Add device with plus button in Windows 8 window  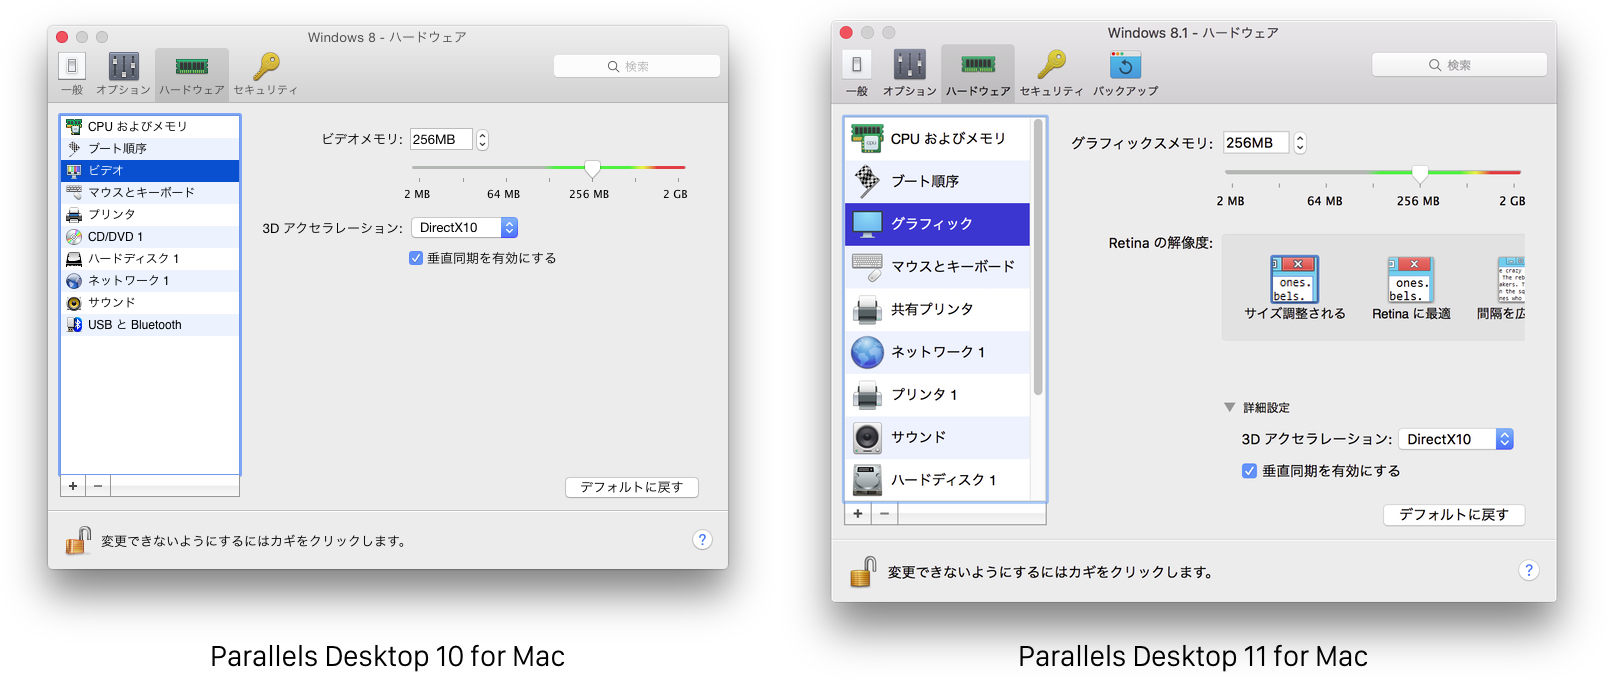pos(73,486)
